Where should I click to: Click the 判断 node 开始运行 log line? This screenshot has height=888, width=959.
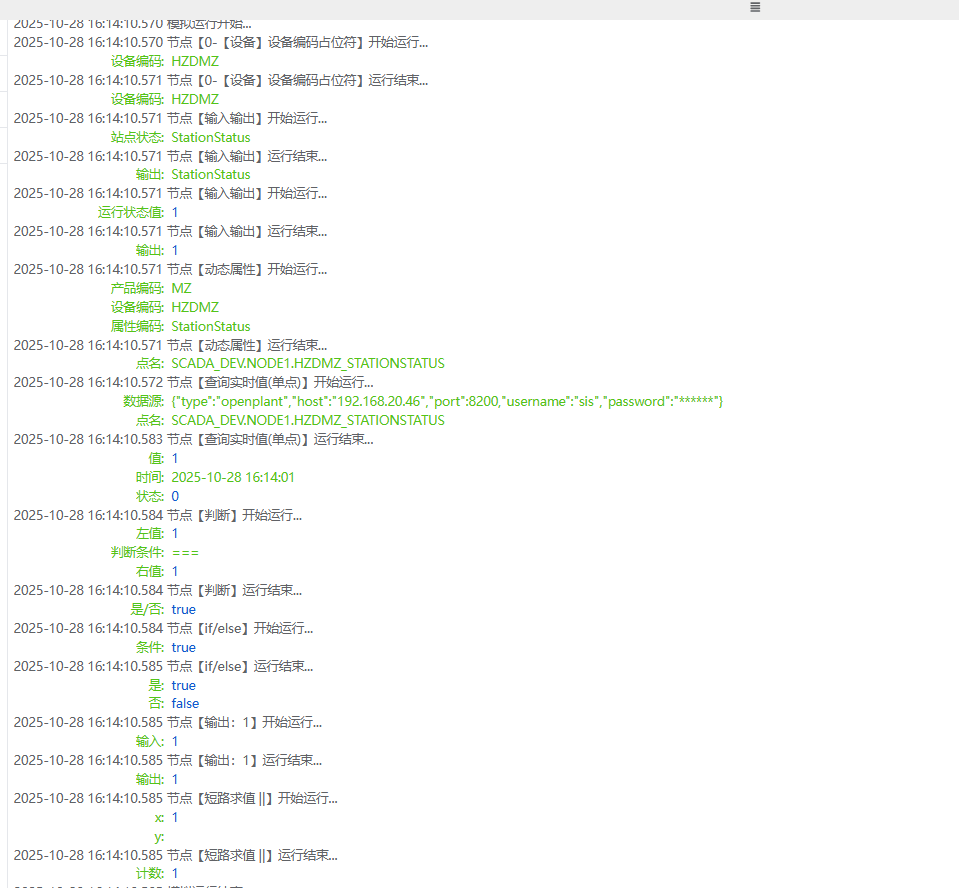(x=157, y=515)
